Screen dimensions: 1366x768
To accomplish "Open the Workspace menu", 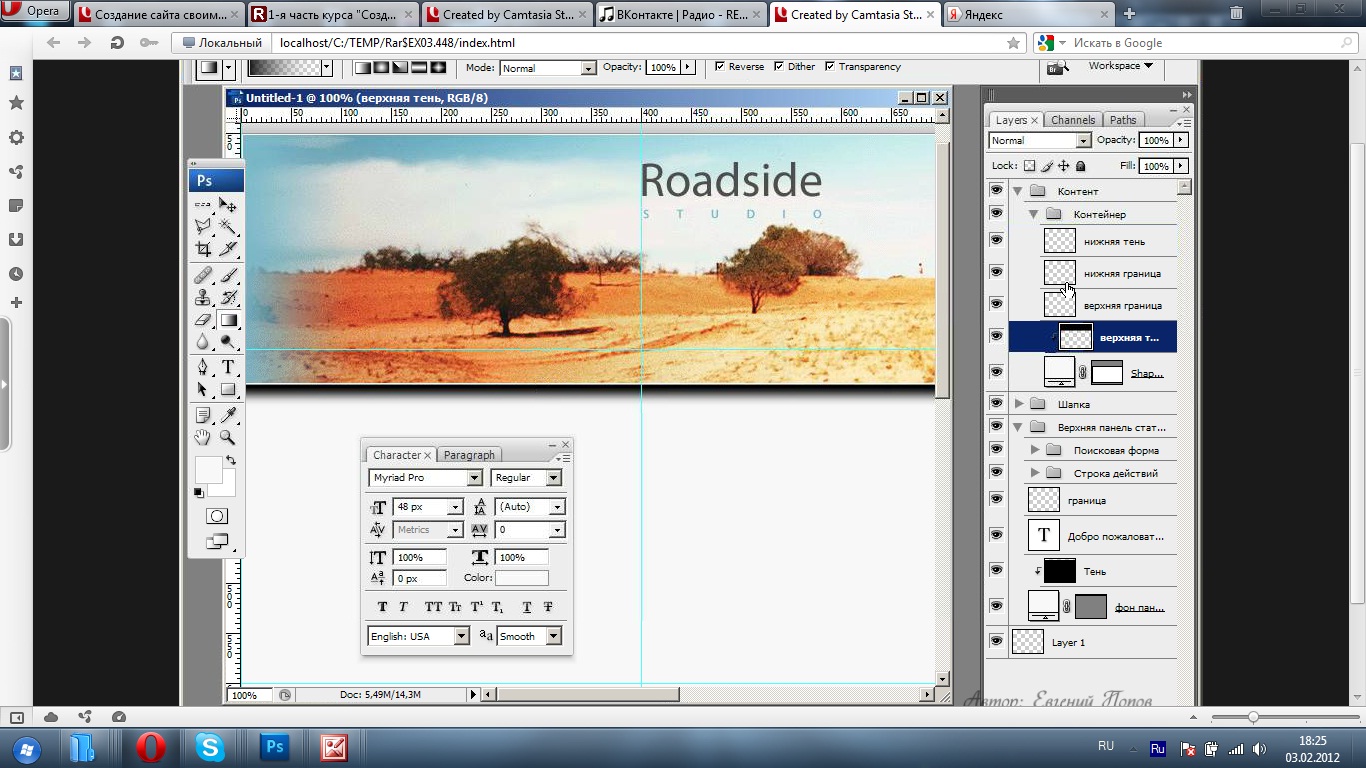I will 1120,66.
